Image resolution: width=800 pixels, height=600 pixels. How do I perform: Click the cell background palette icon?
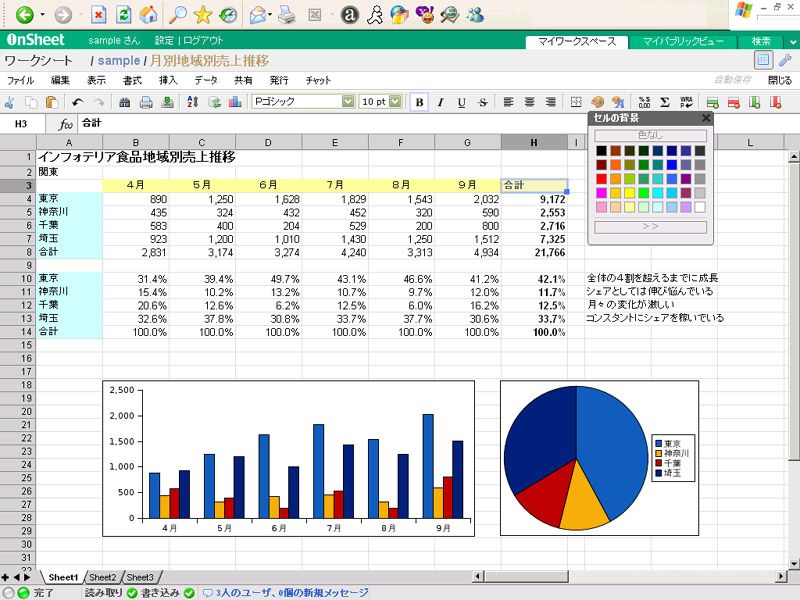click(x=597, y=103)
